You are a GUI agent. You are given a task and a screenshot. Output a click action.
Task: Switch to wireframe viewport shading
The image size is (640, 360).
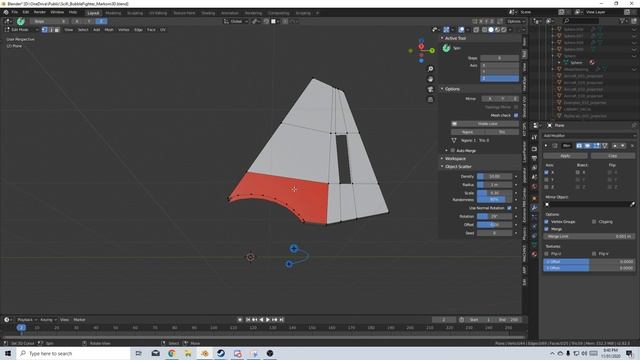(x=484, y=30)
